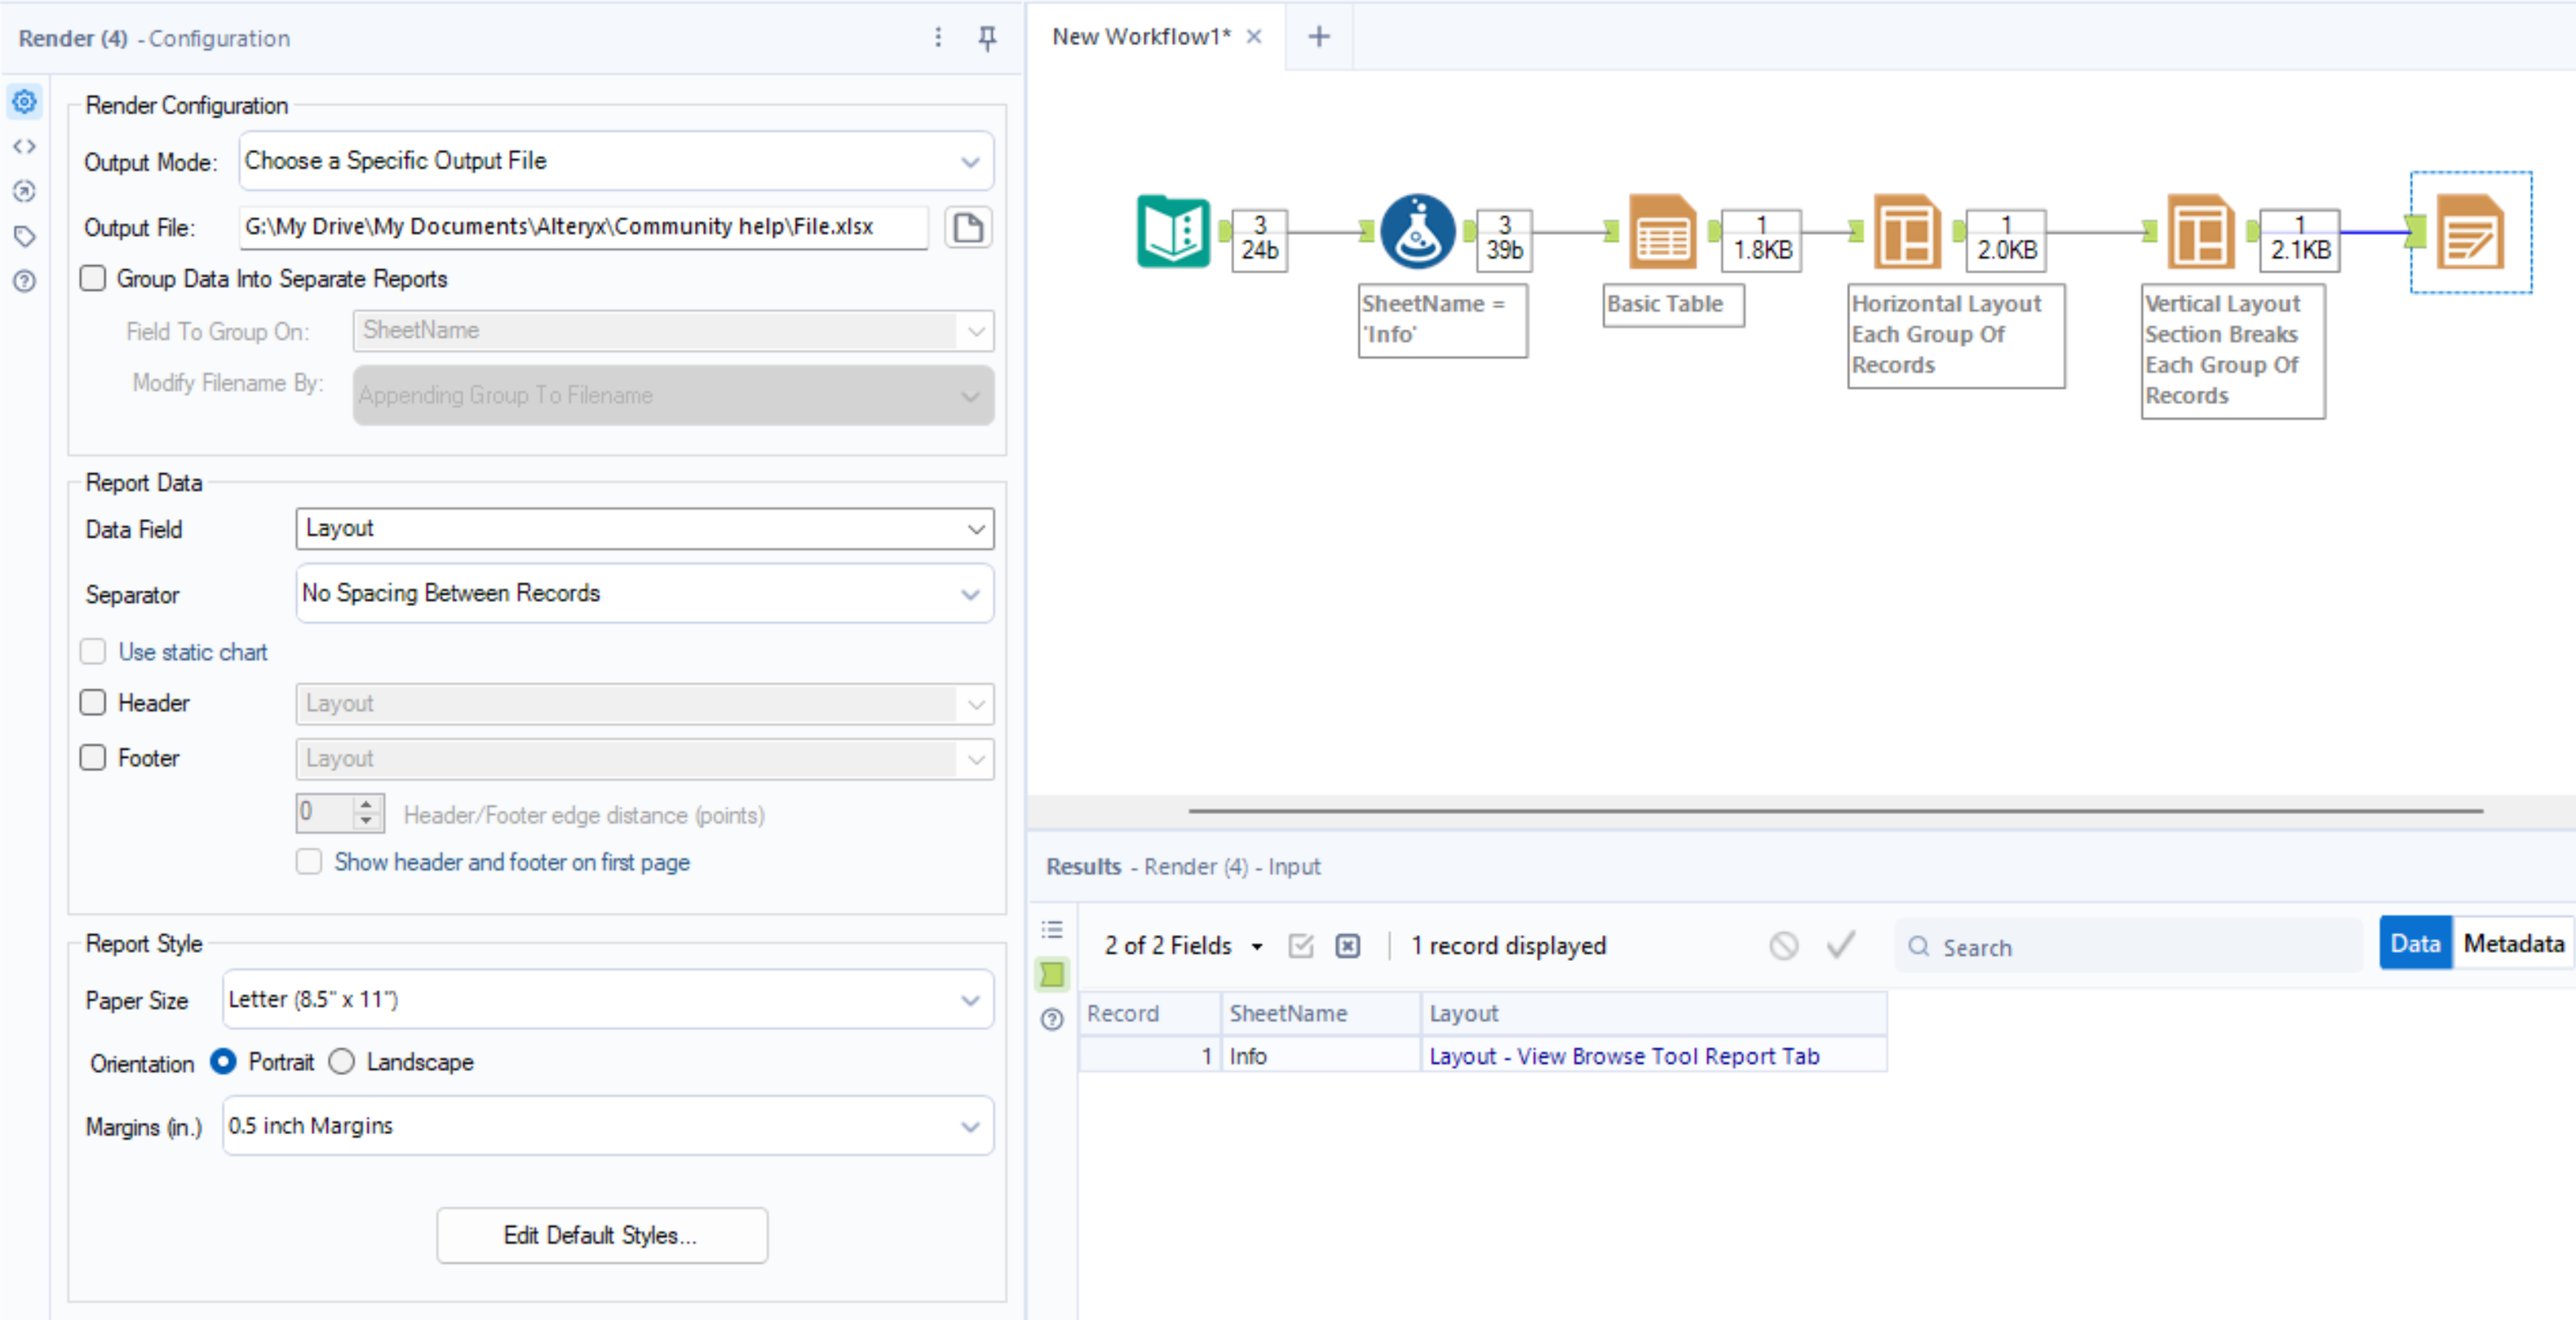Click the Vertical Layout tool icon
The image size is (2576, 1320).
pyautogui.click(x=2200, y=231)
